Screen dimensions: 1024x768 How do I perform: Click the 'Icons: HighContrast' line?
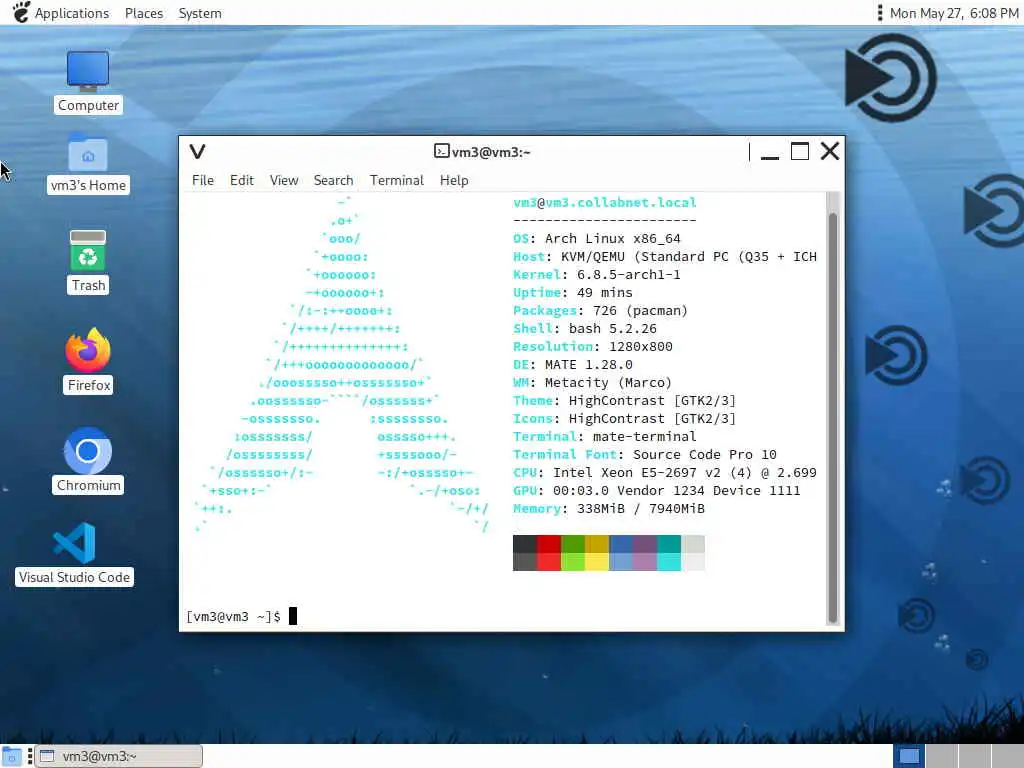624,419
